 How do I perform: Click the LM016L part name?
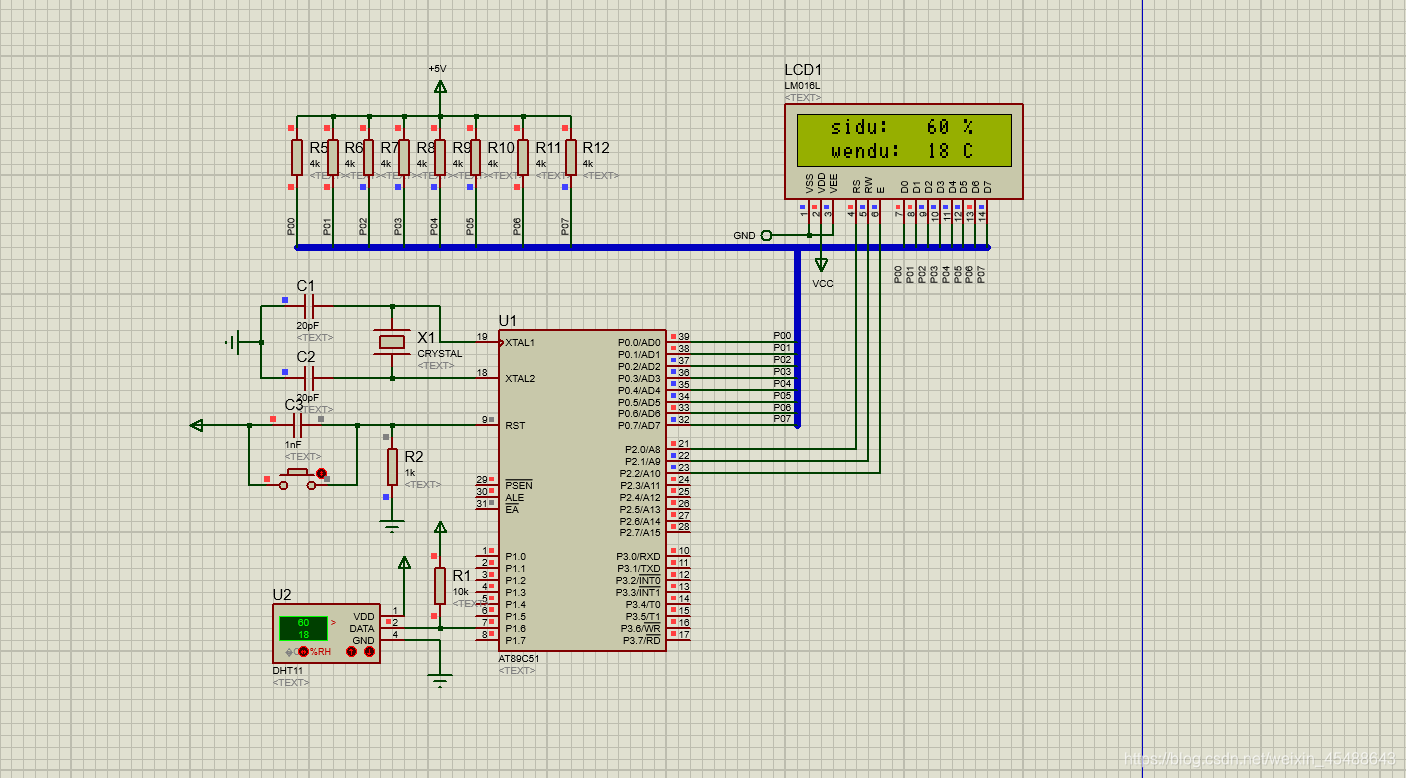click(802, 86)
